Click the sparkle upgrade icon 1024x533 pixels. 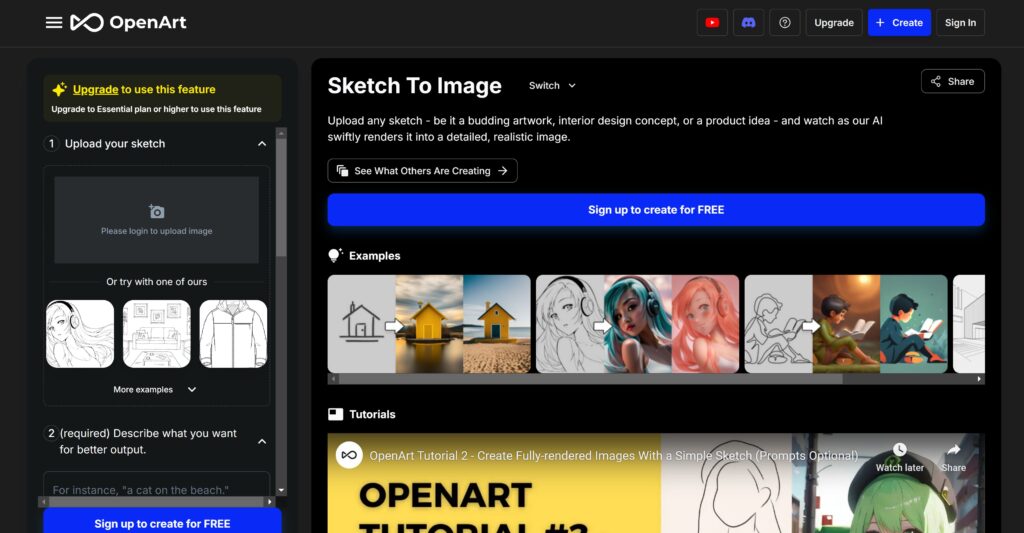59,89
